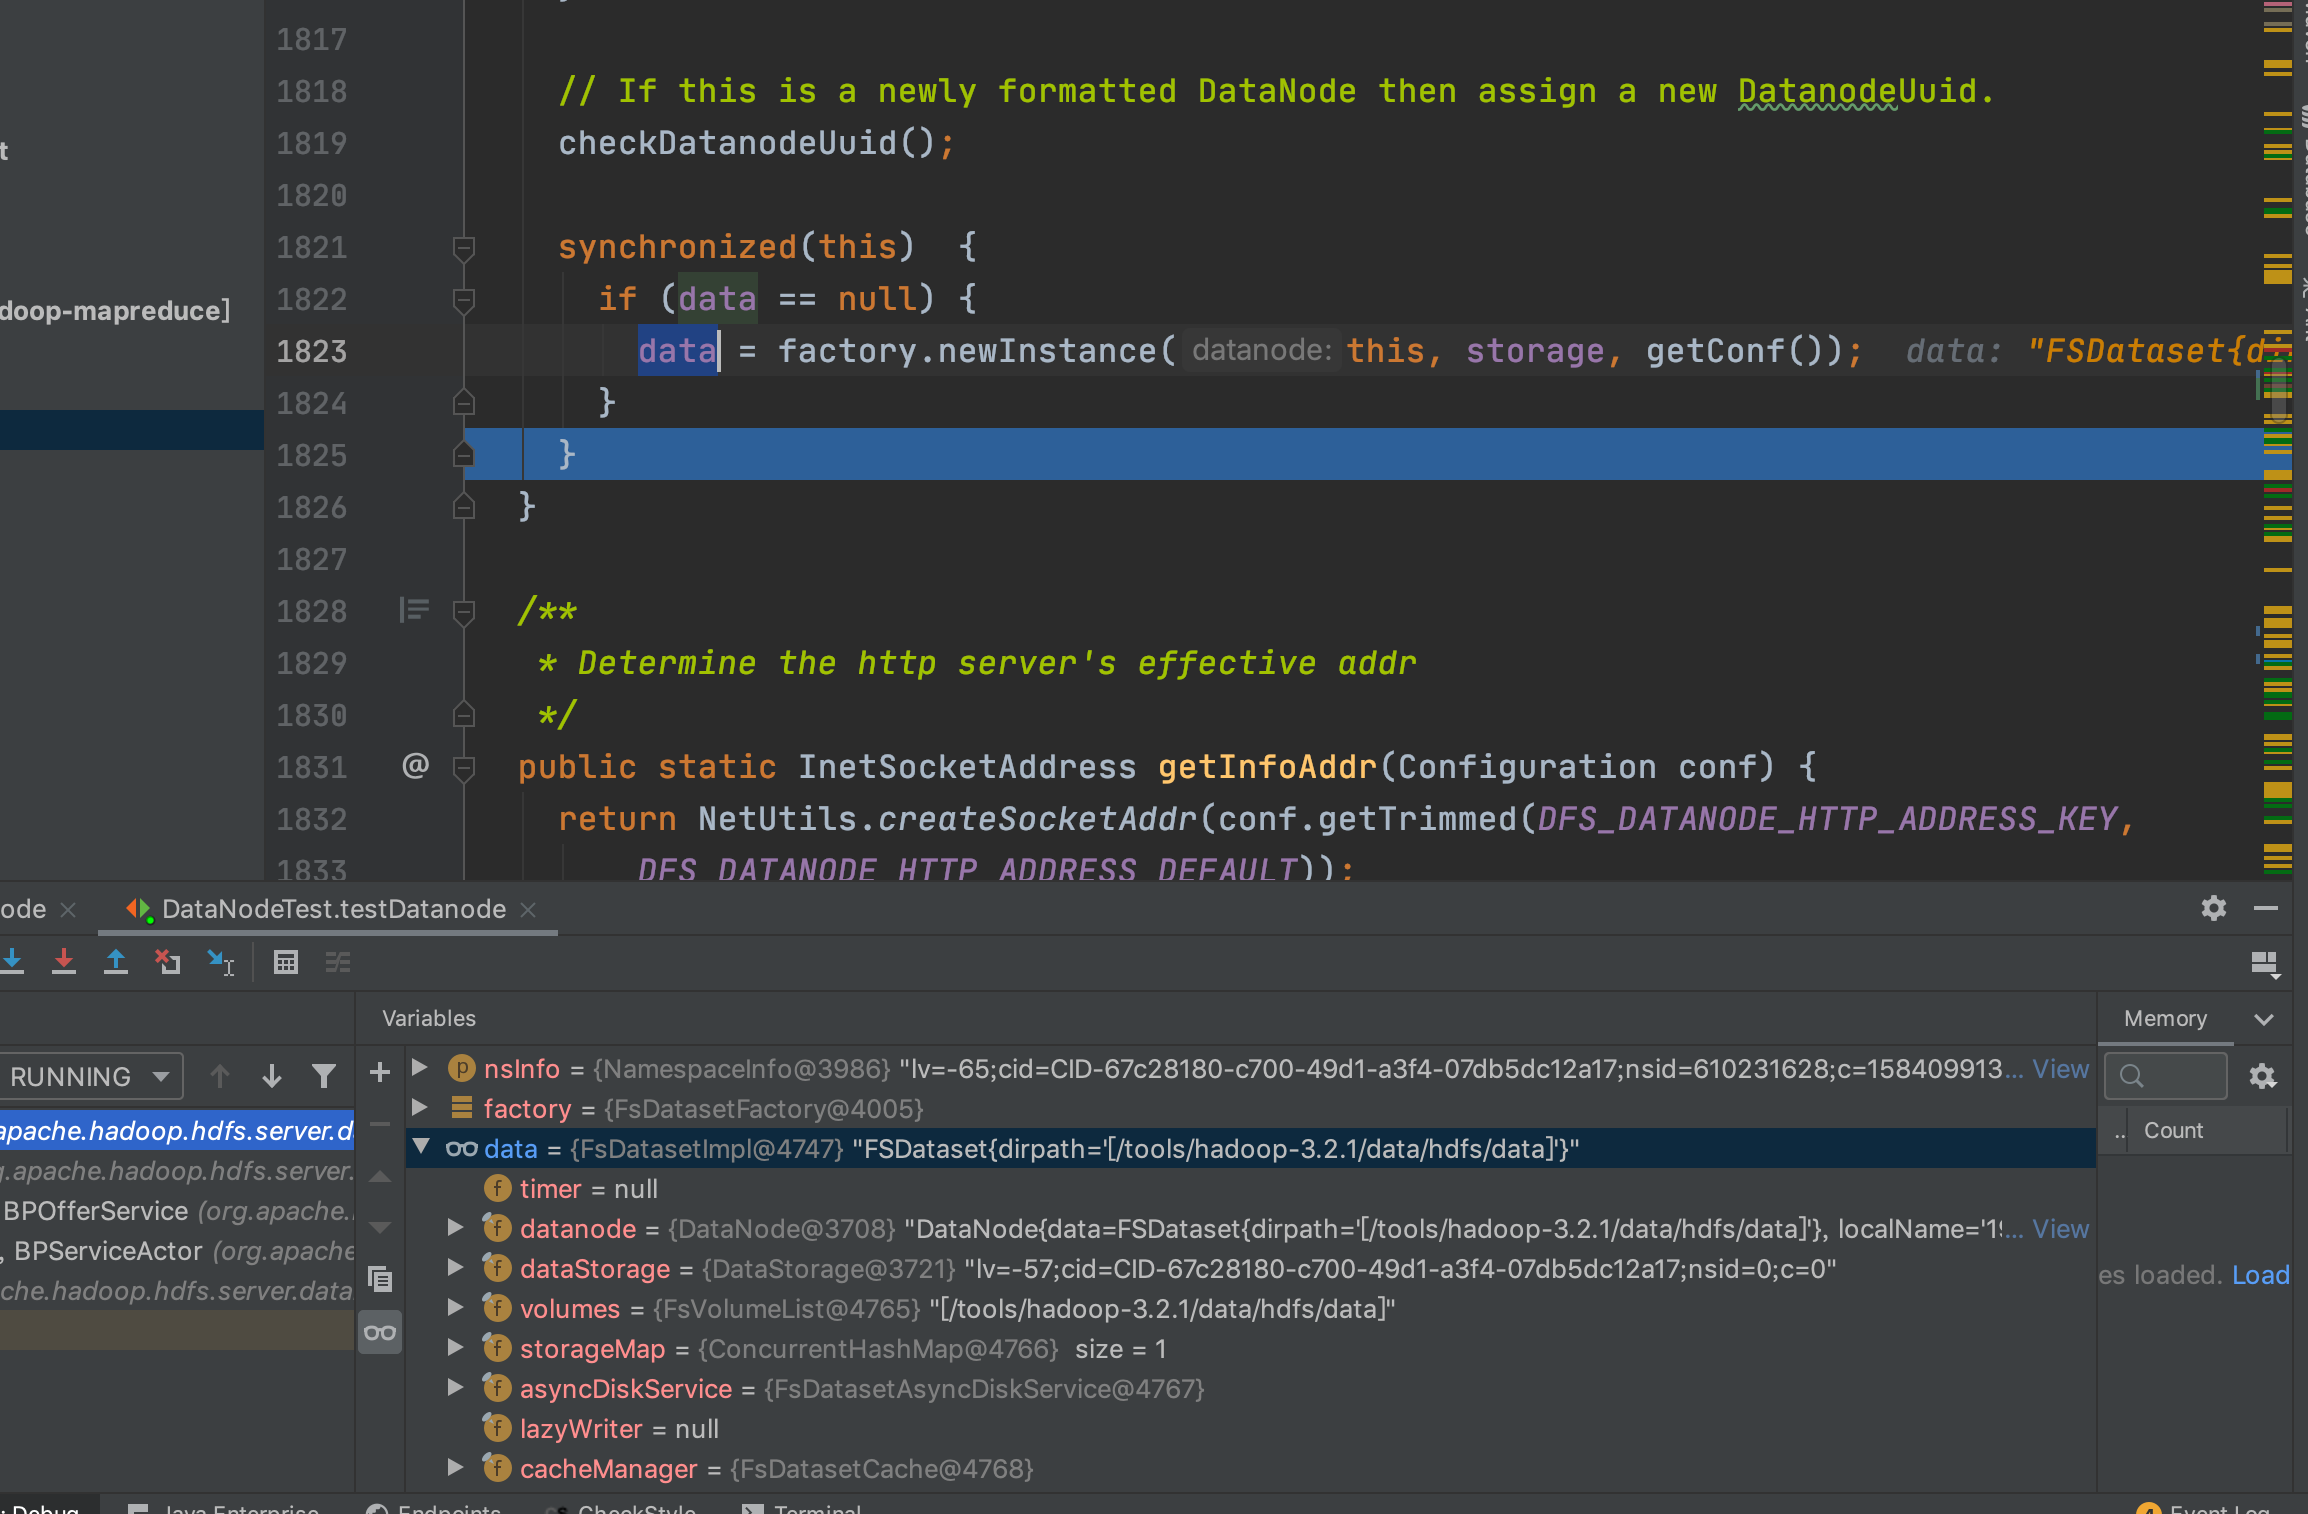This screenshot has width=2308, height=1514.
Task: Collapse the data variable node
Action: pyautogui.click(x=421, y=1147)
